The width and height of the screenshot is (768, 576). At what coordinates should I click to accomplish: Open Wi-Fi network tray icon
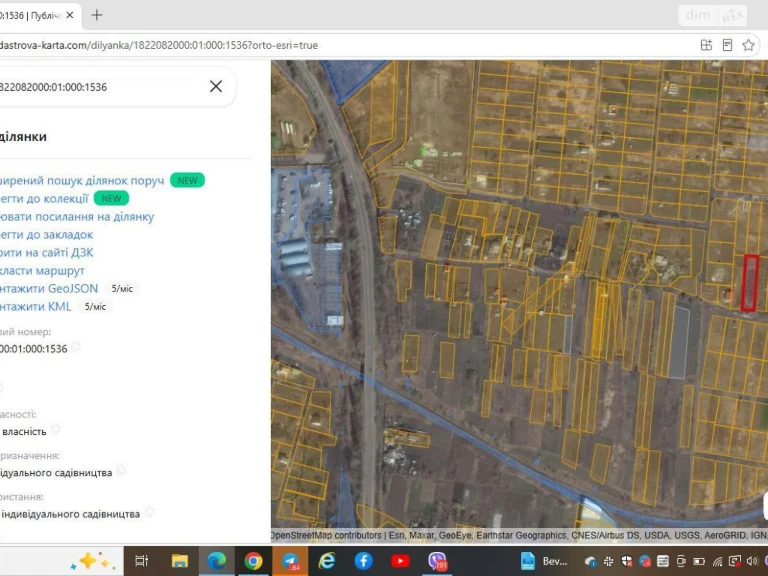point(718,561)
